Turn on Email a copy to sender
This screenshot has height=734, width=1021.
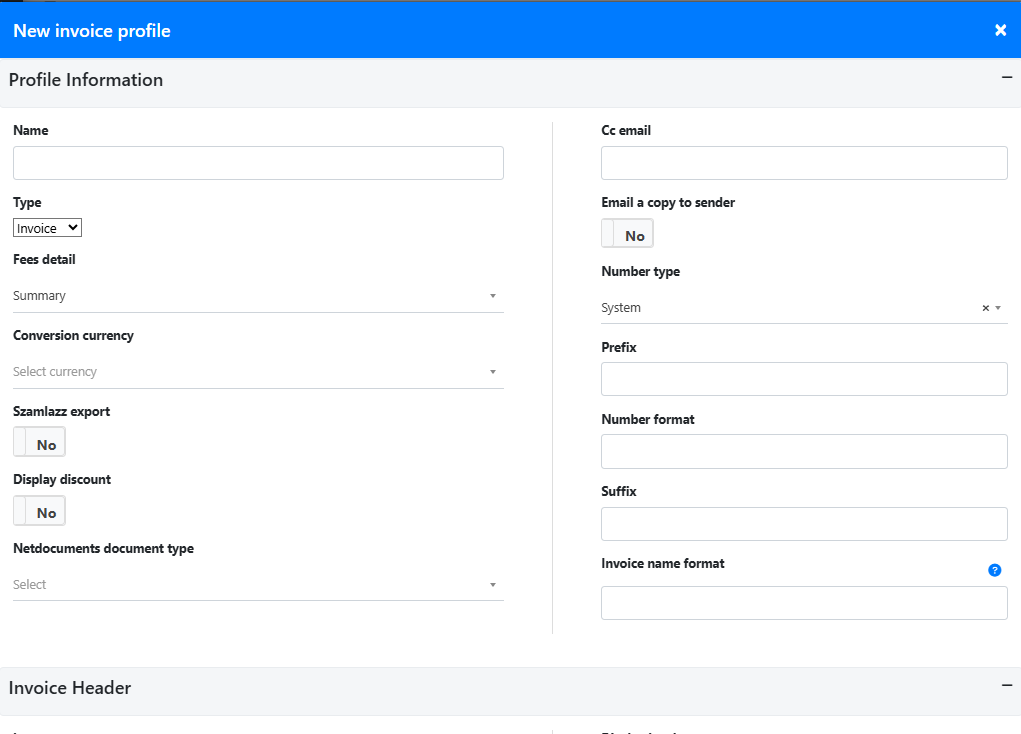pyautogui.click(x=627, y=234)
